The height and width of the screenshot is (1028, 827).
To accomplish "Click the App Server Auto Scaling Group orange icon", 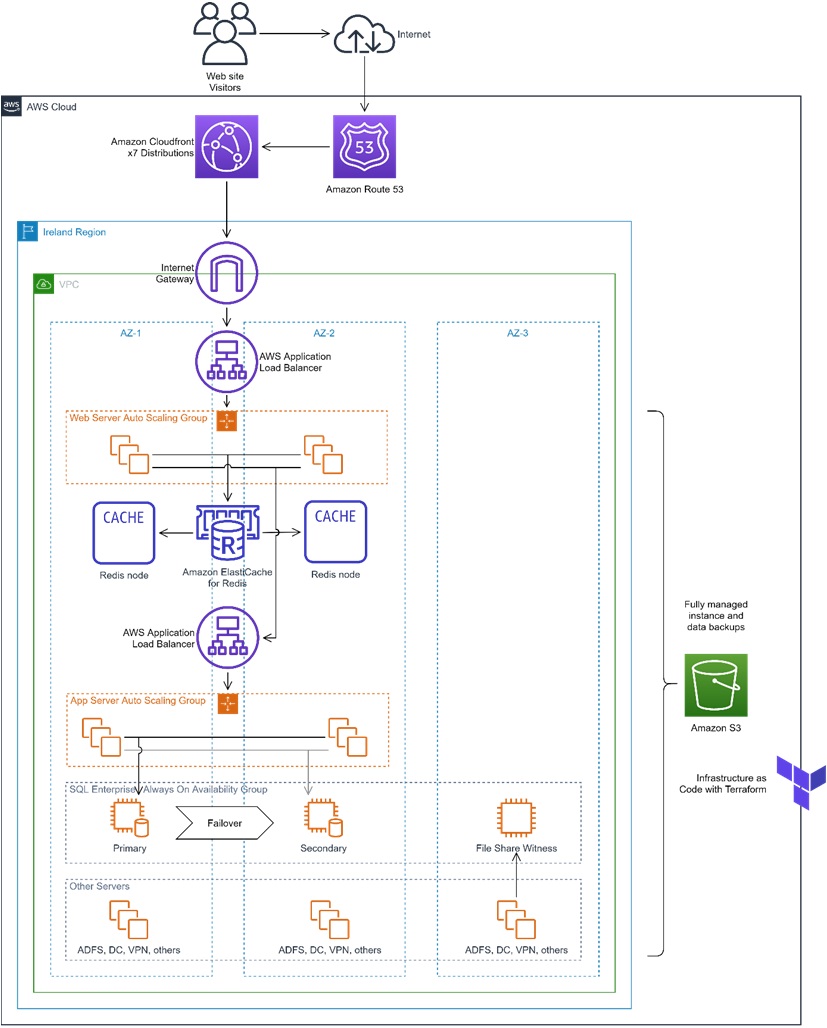I will tap(228, 703).
